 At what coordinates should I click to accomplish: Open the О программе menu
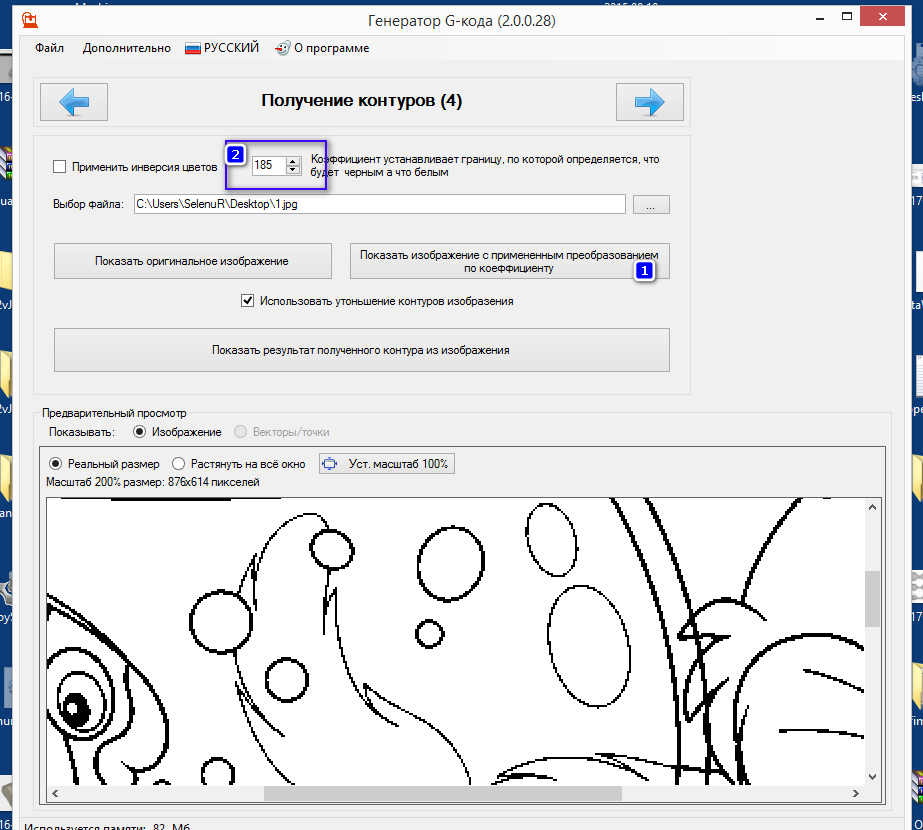tap(323, 48)
